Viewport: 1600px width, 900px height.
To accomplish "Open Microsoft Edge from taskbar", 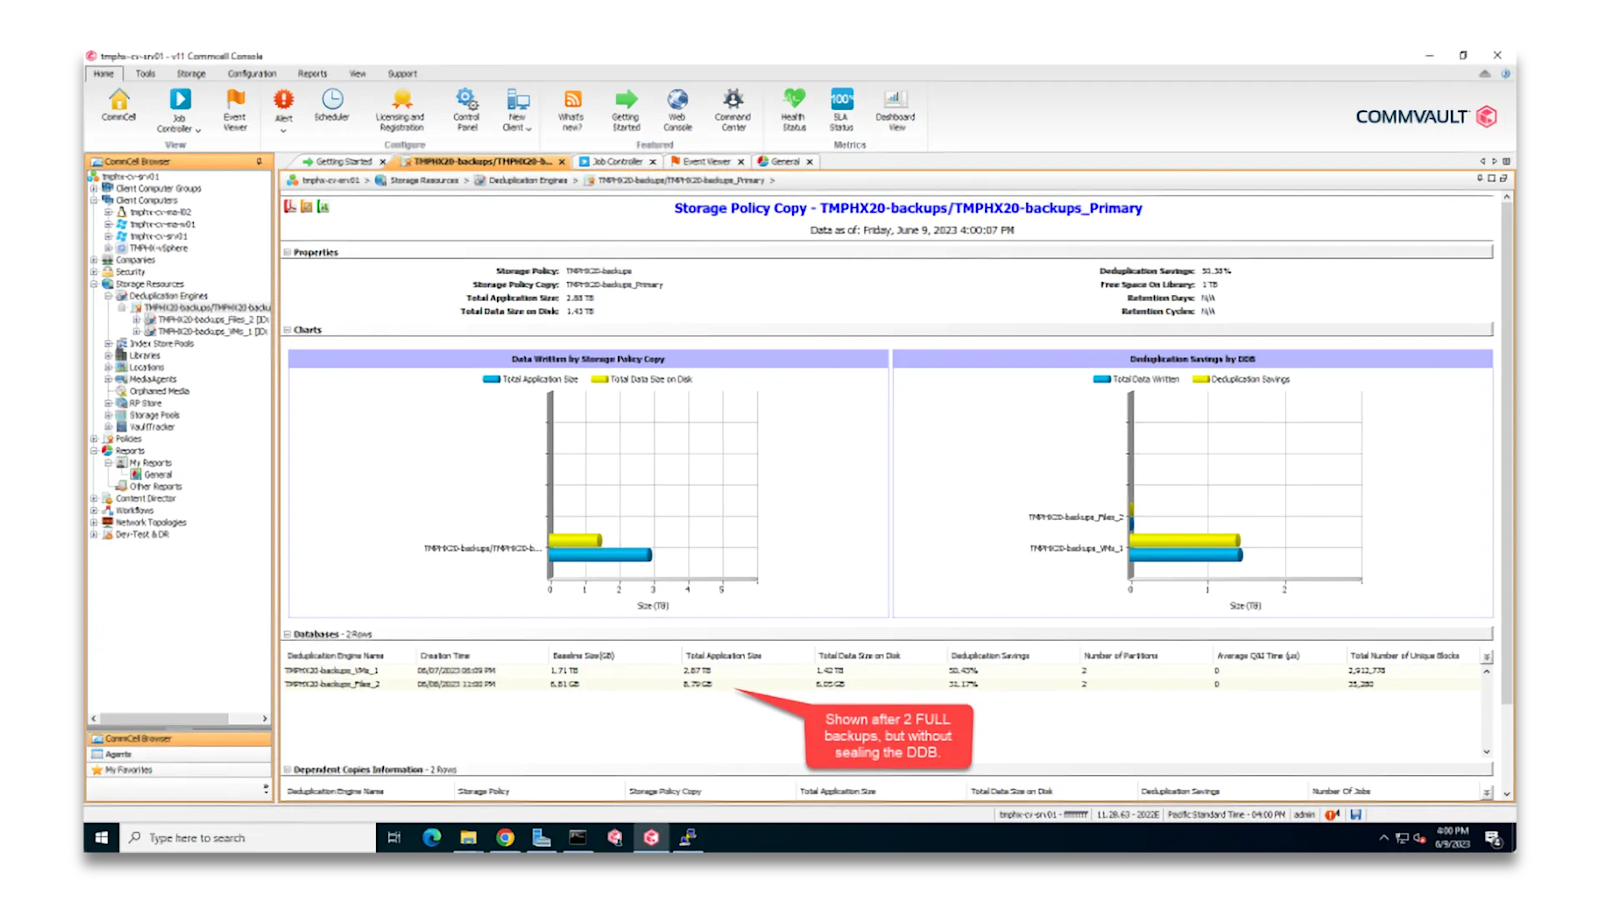I will pos(431,838).
